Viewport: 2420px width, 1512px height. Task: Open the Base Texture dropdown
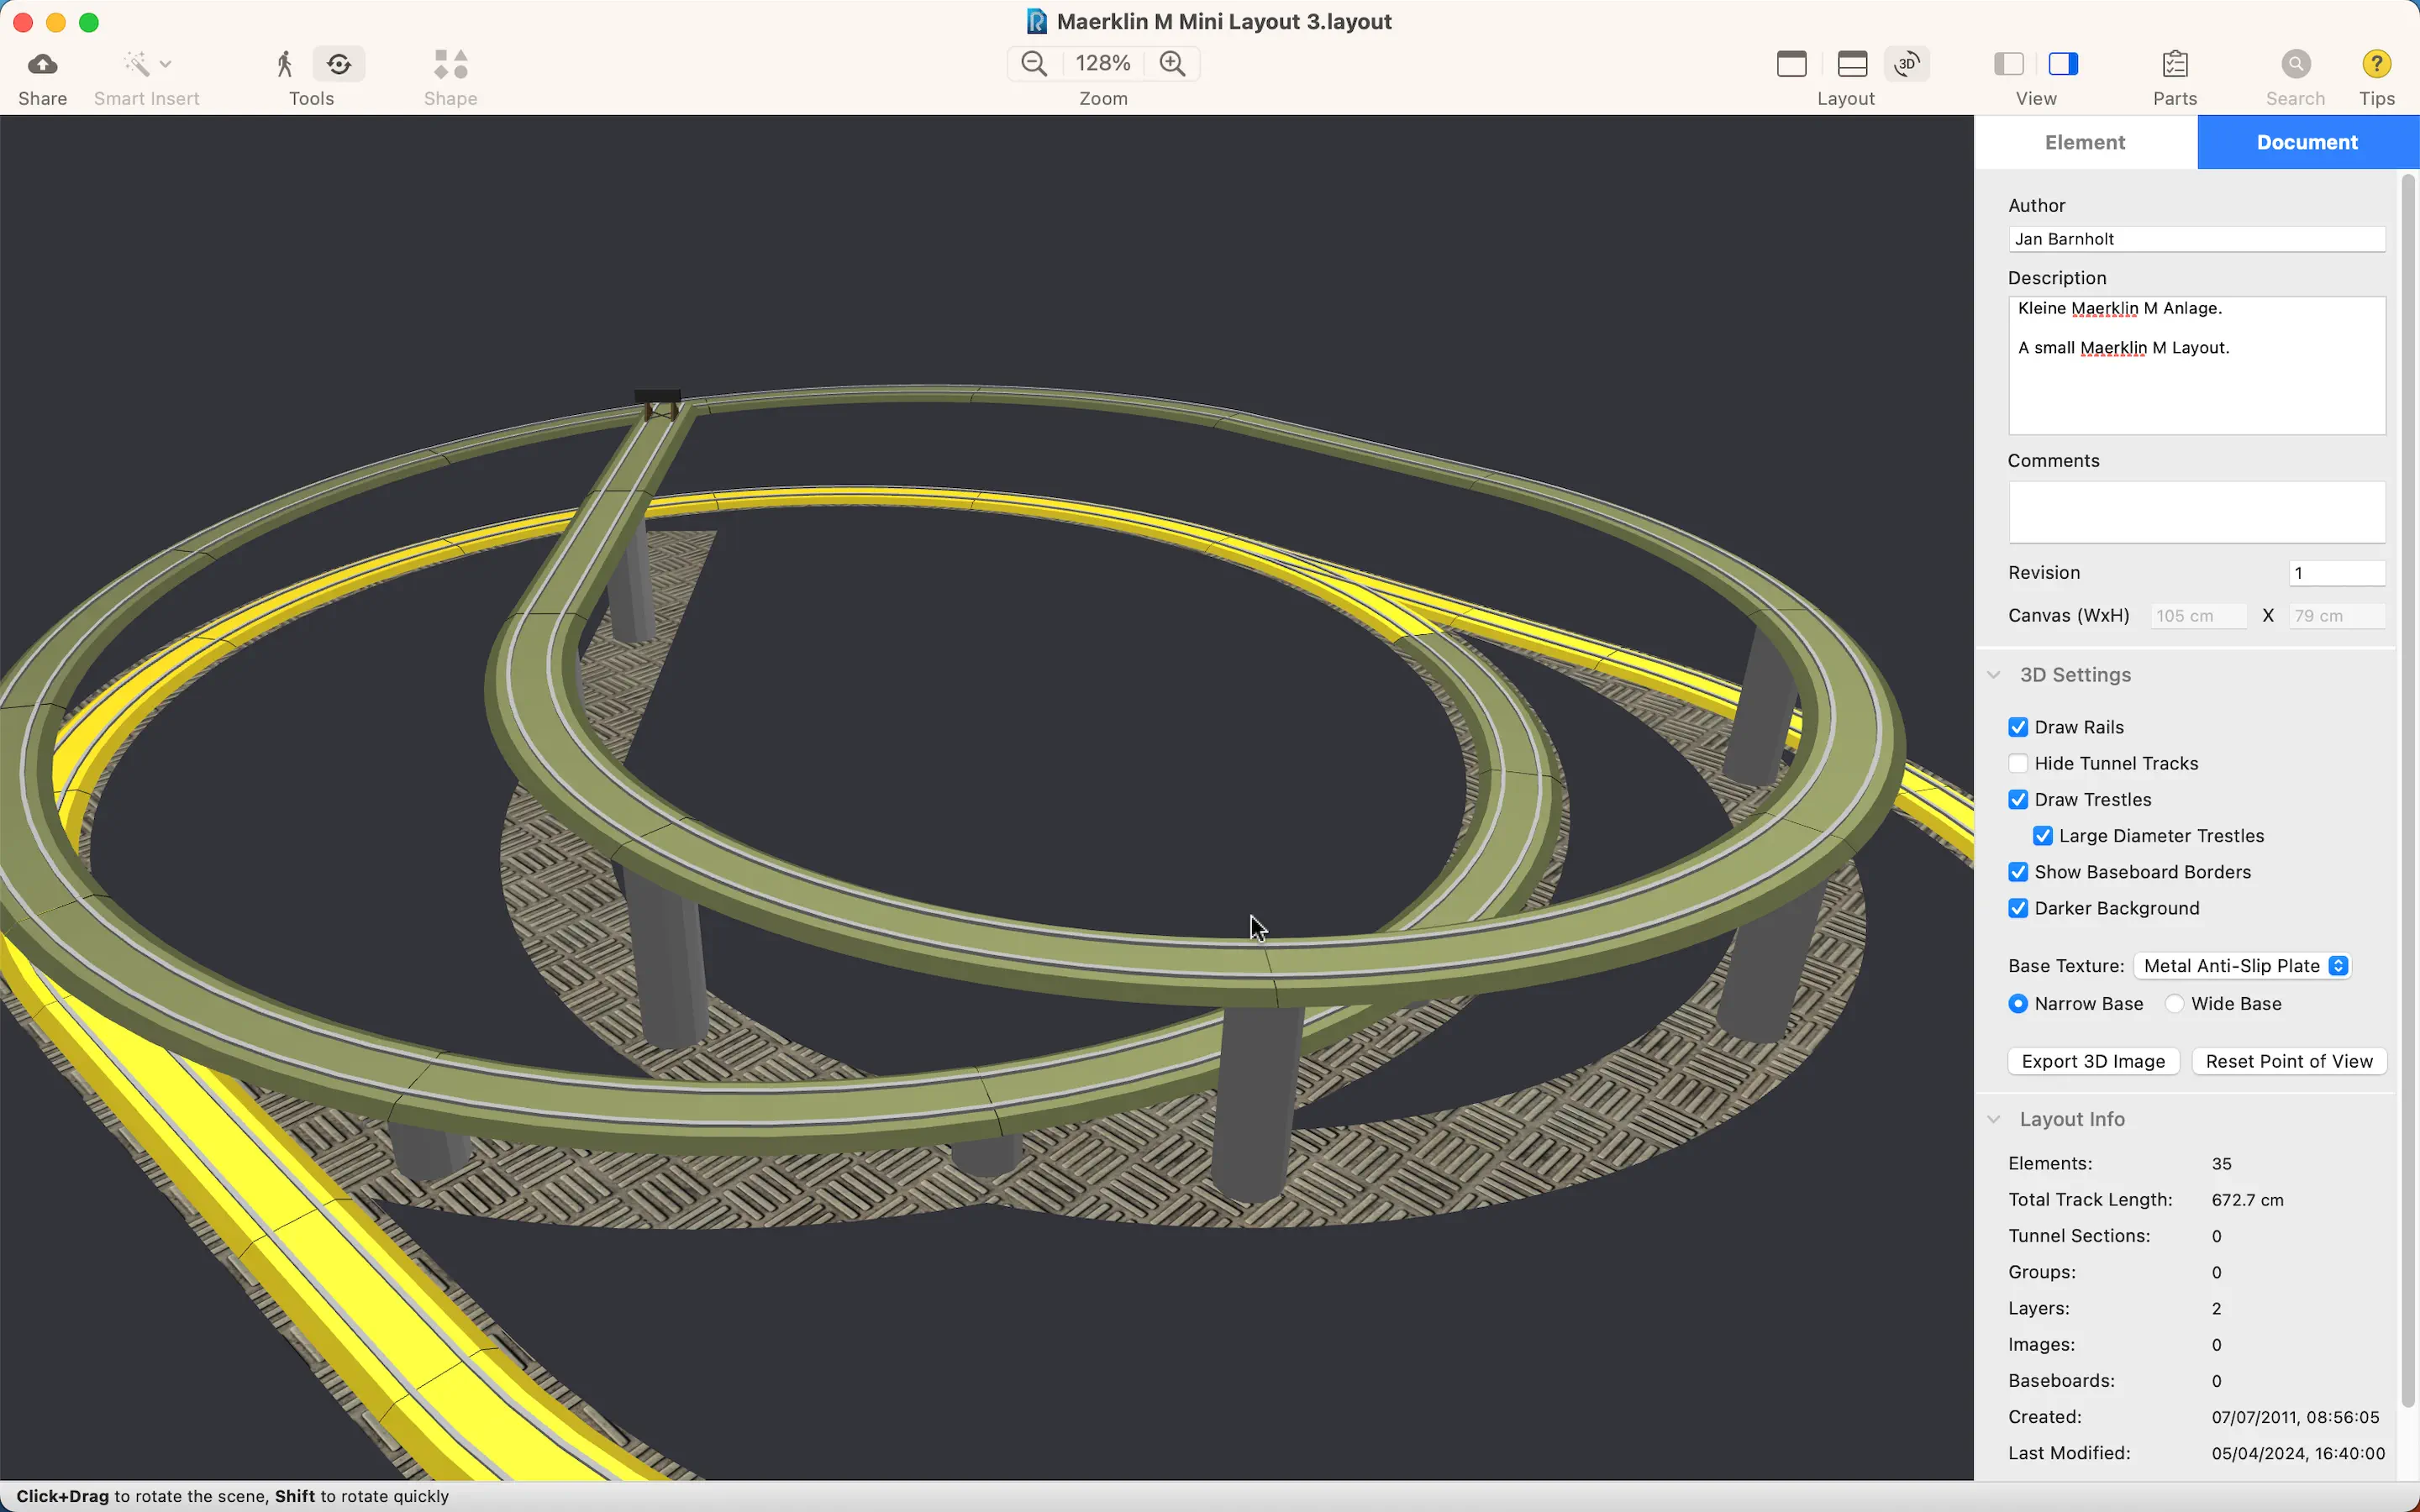click(2242, 965)
